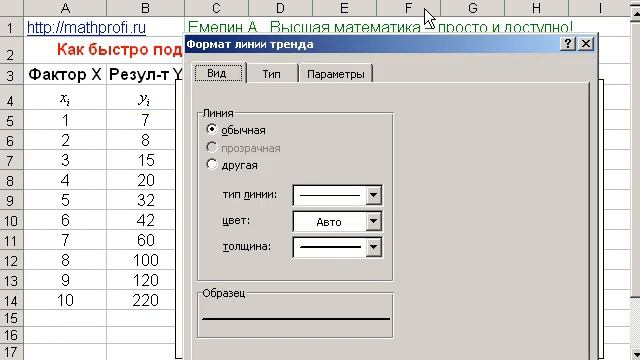Open the толщина line weight dropdown
640x360 pixels.
tap(373, 247)
